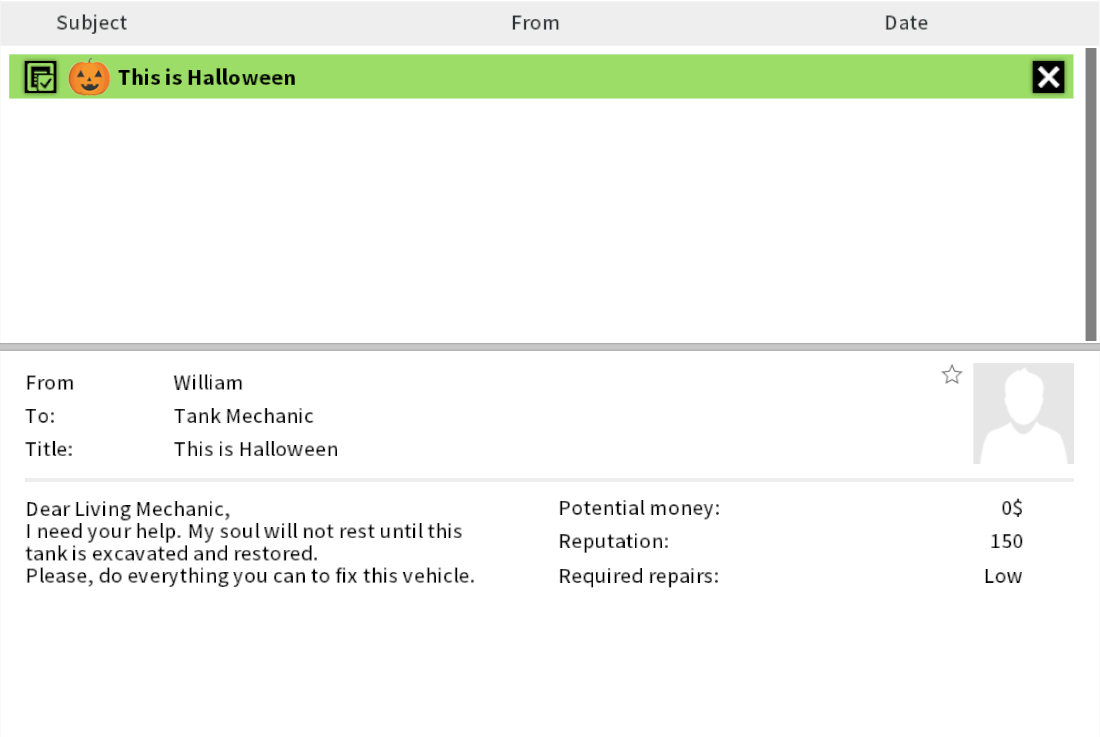Sort emails by the From column
The width and height of the screenshot is (1100, 737).
tap(535, 23)
